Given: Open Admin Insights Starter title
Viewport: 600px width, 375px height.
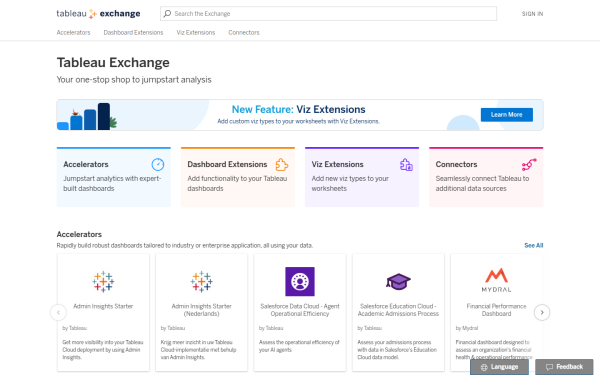Looking at the screenshot, I should click(103, 306).
